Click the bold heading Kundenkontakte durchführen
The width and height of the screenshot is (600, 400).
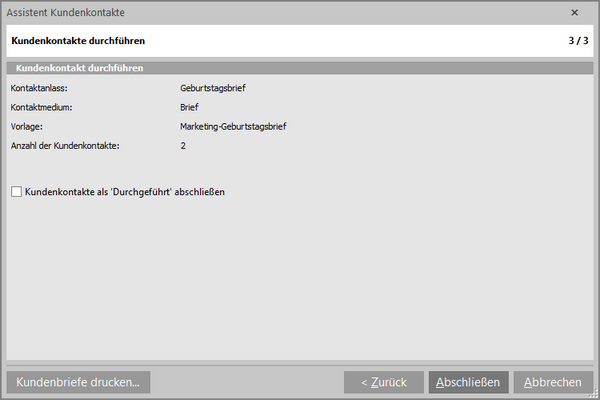click(77, 42)
